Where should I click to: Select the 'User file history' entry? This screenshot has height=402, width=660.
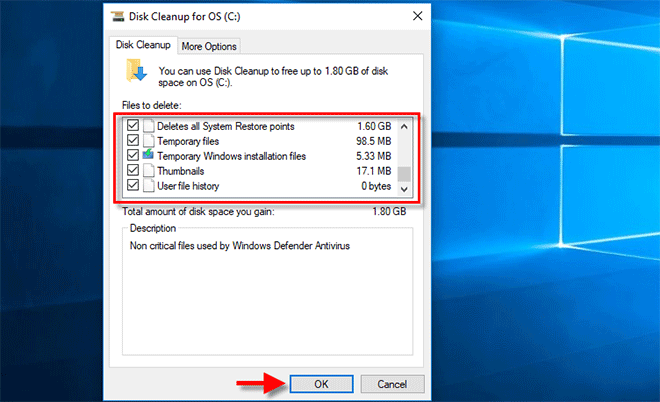[260, 186]
